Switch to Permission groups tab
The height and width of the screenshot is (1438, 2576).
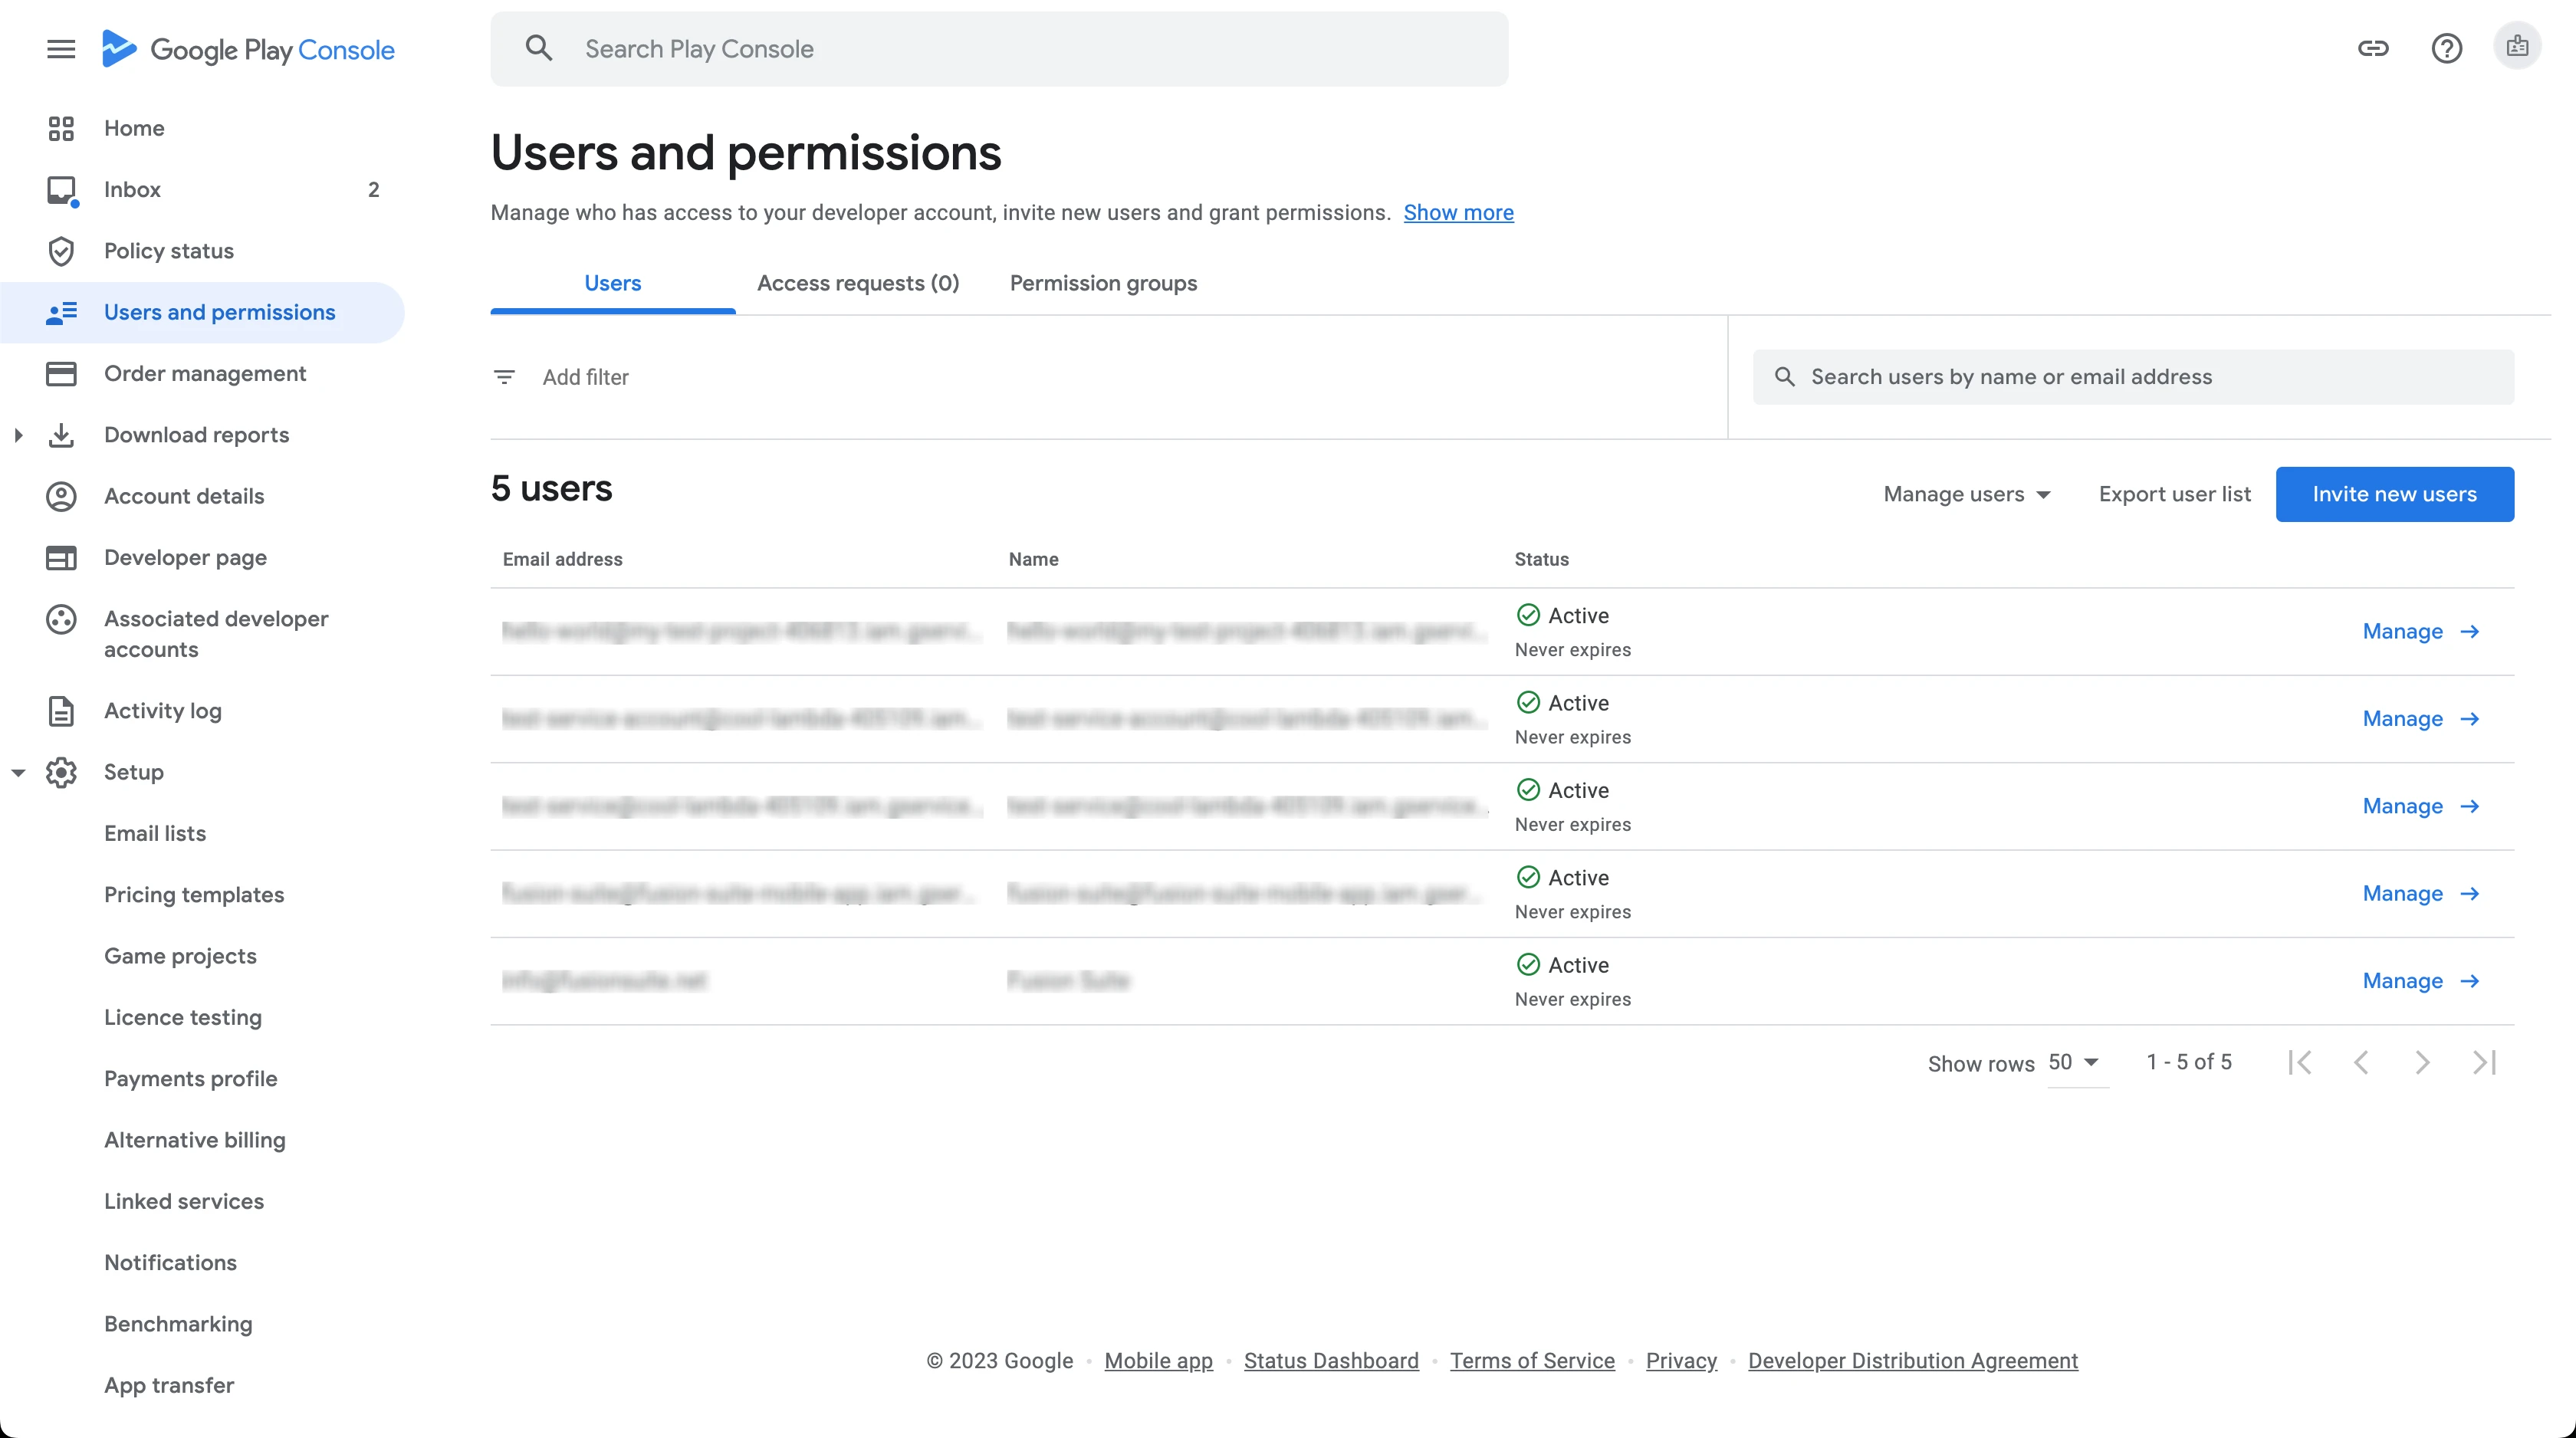pos(1102,283)
